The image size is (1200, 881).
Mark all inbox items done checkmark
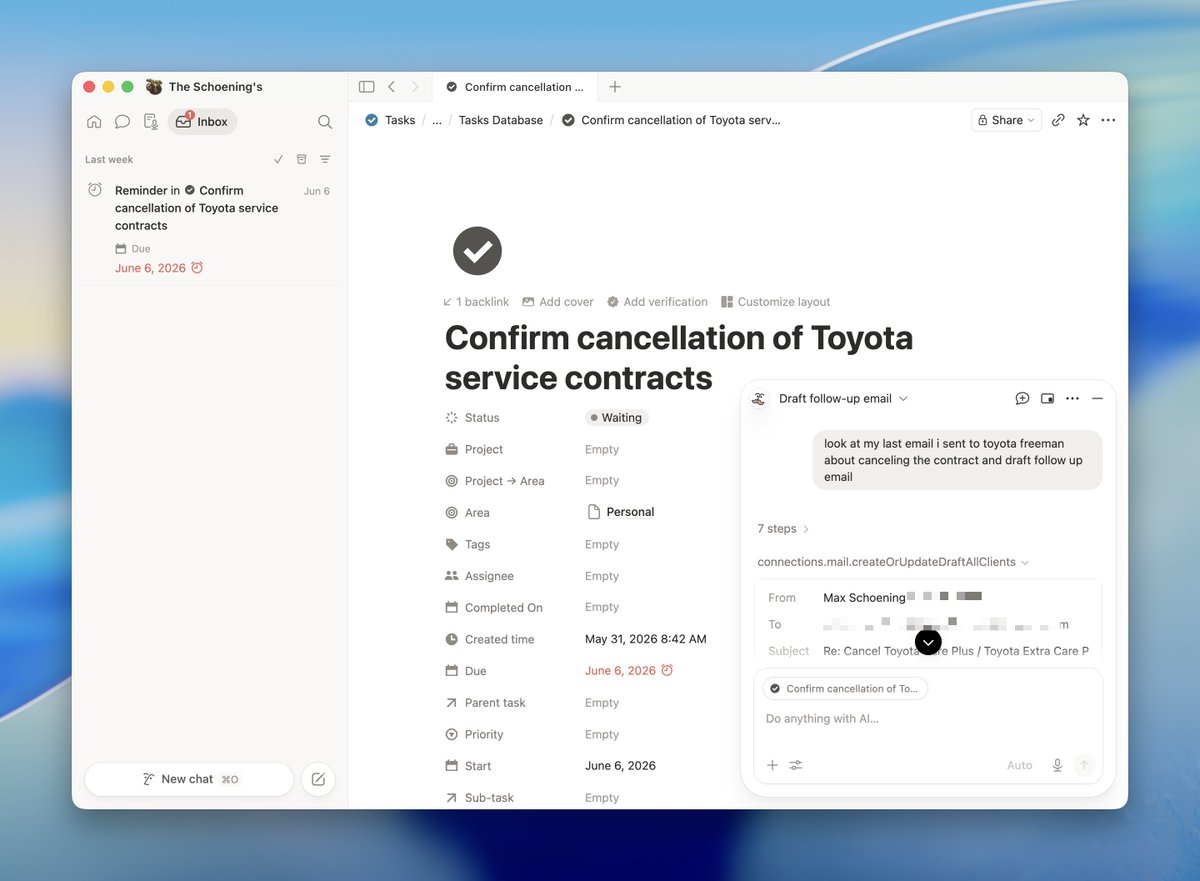pos(278,160)
